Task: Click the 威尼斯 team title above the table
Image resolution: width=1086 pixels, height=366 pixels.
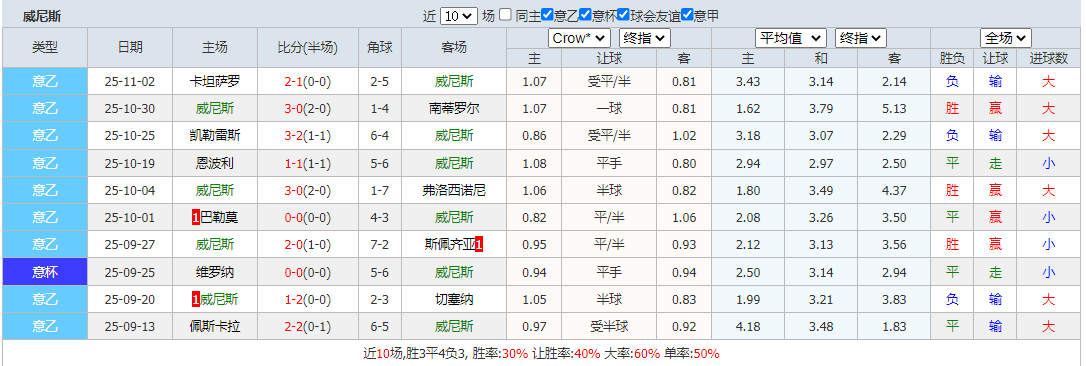Action: pyautogui.click(x=42, y=16)
